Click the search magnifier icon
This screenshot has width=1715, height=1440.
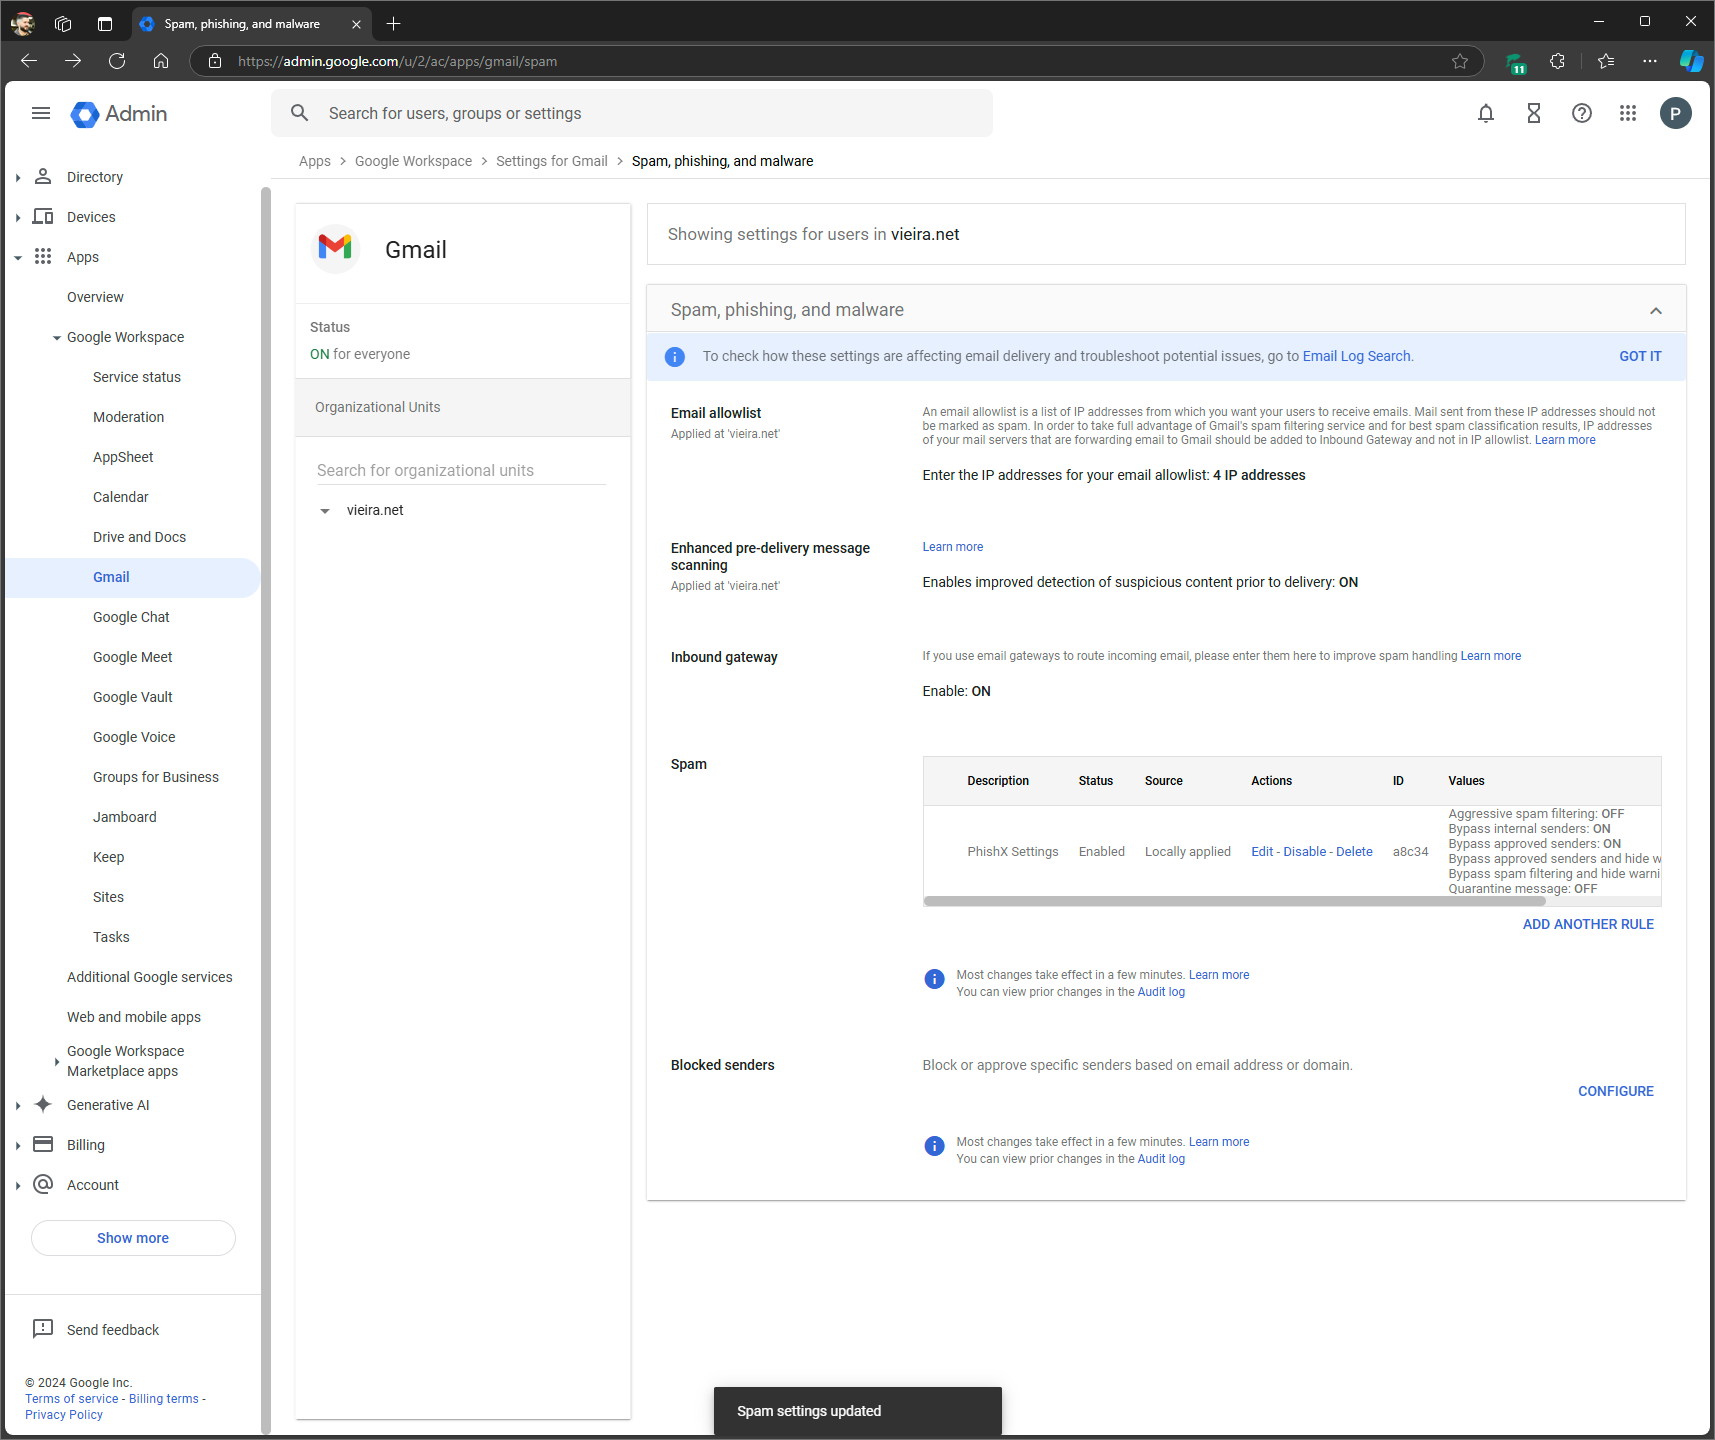coord(299,113)
